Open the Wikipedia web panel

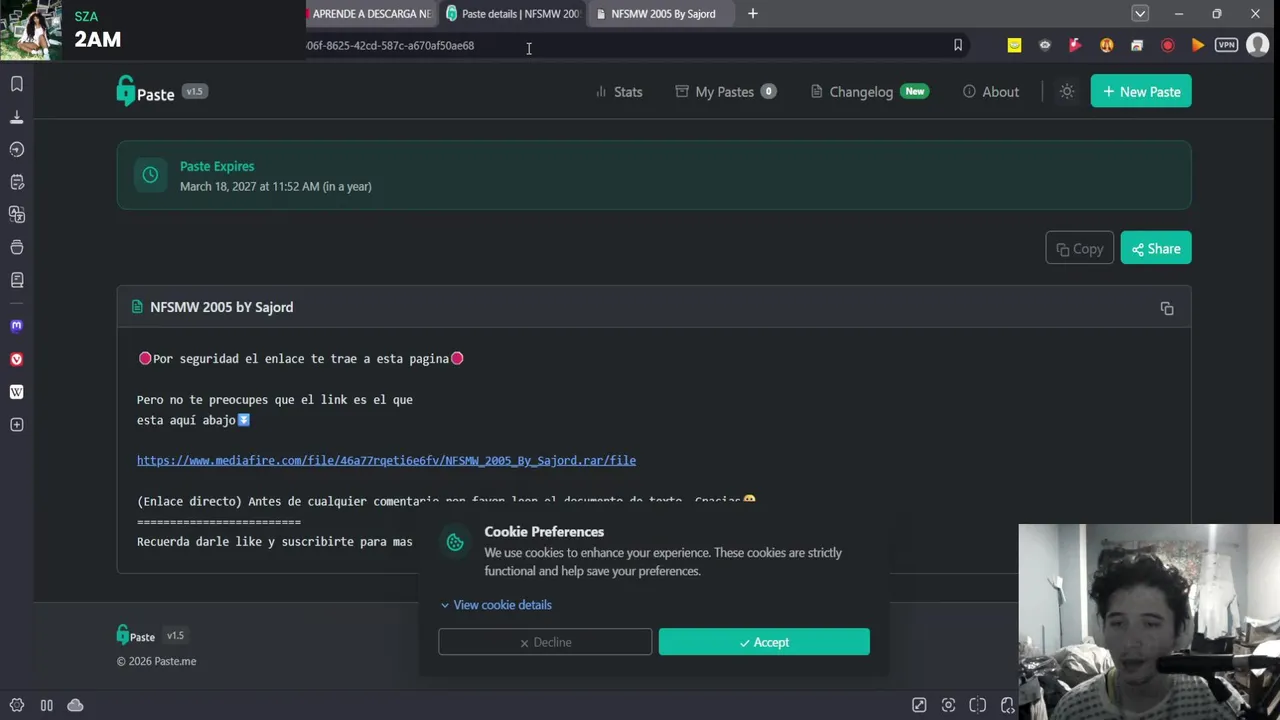pyautogui.click(x=16, y=392)
